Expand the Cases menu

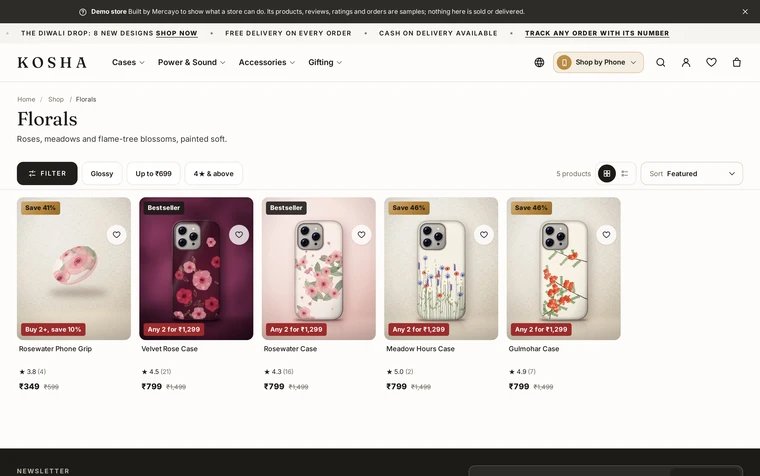[128, 63]
